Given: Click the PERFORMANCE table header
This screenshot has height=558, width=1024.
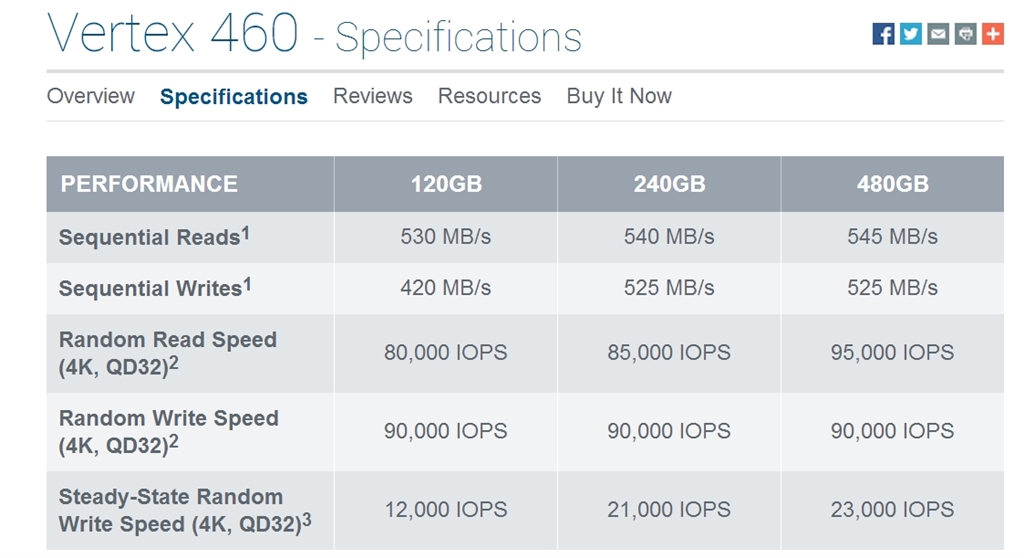Looking at the screenshot, I should coord(149,184).
